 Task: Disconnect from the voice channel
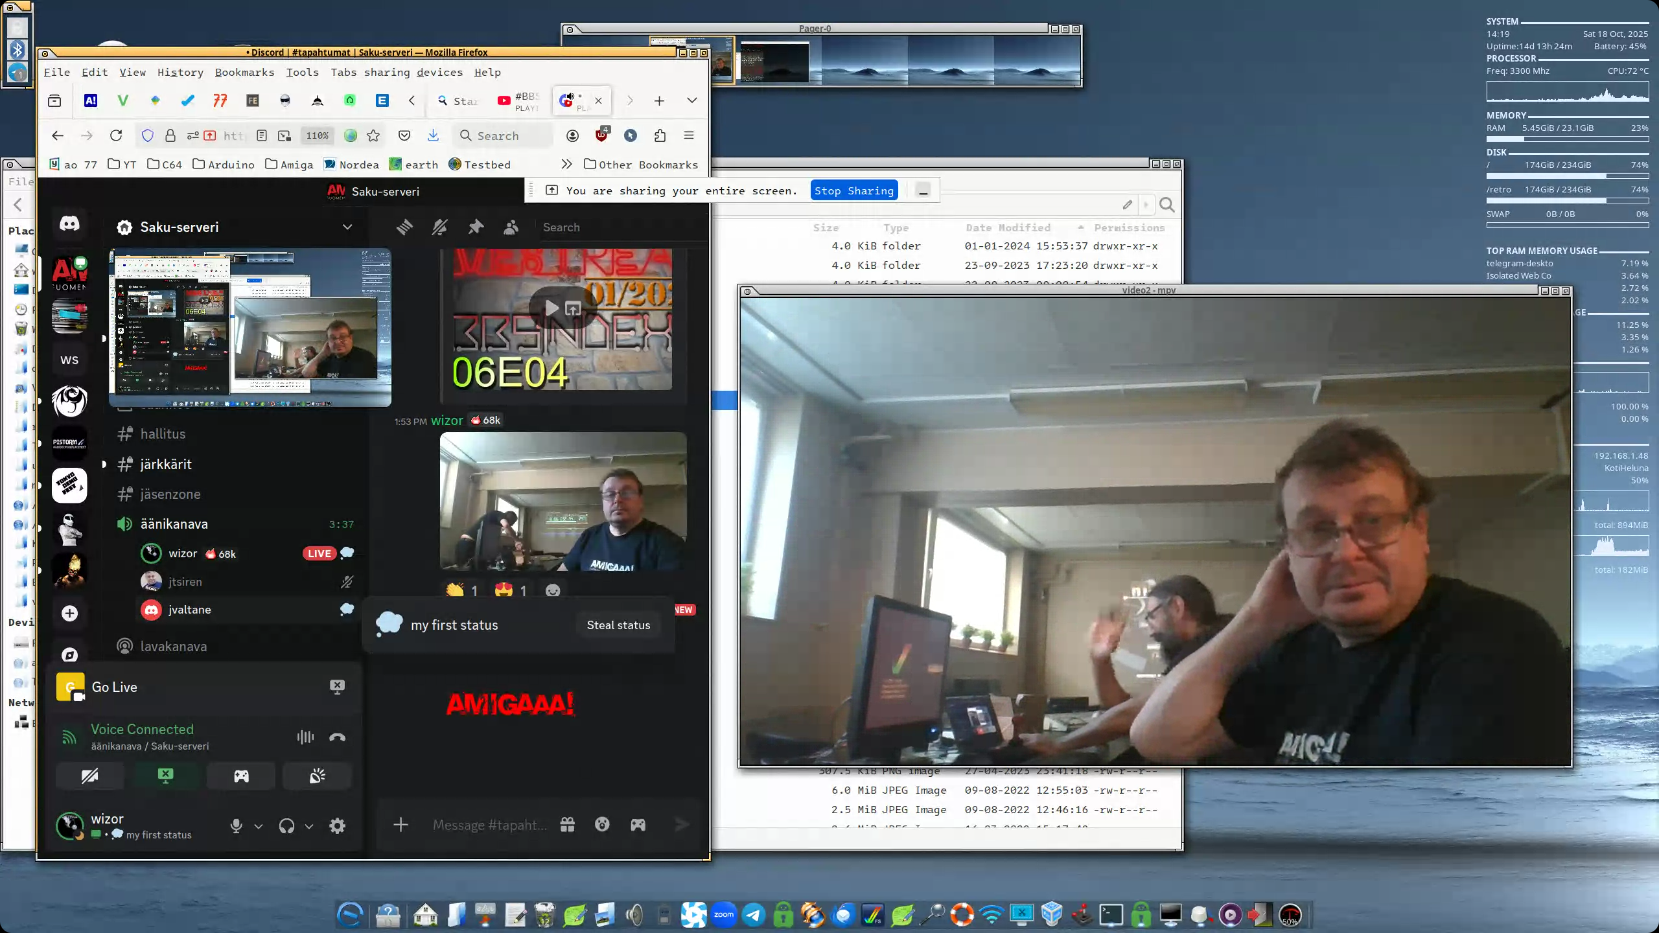point(337,738)
